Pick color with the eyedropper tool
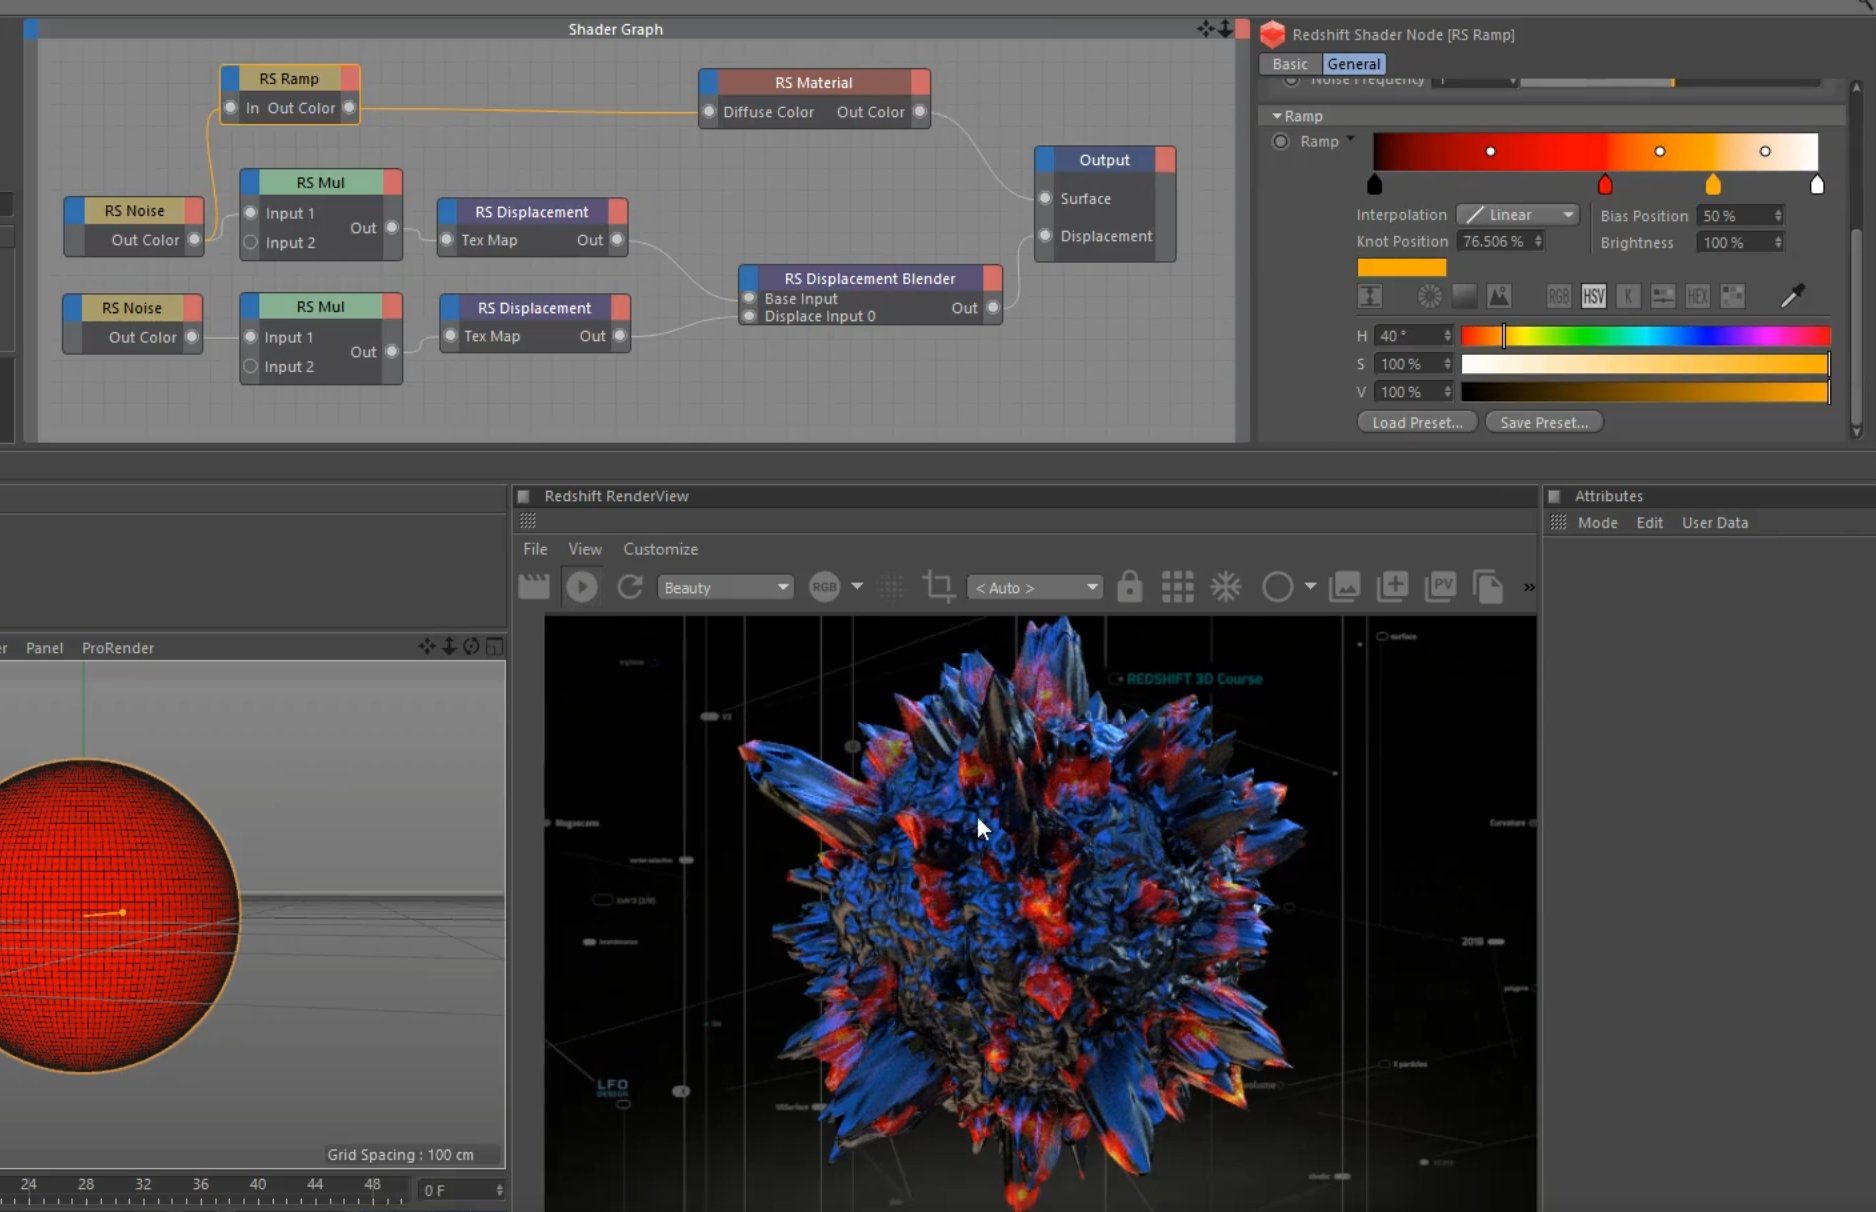Screen dimensions: 1876x1212 pos(1793,296)
